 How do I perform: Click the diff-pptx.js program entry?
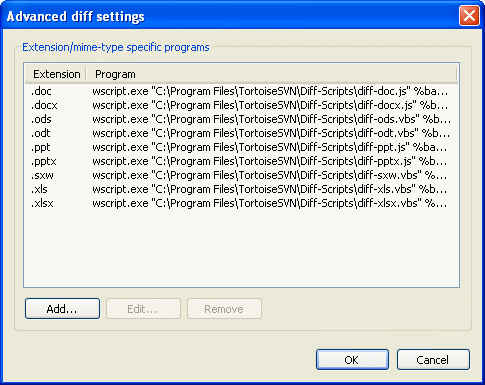270,161
